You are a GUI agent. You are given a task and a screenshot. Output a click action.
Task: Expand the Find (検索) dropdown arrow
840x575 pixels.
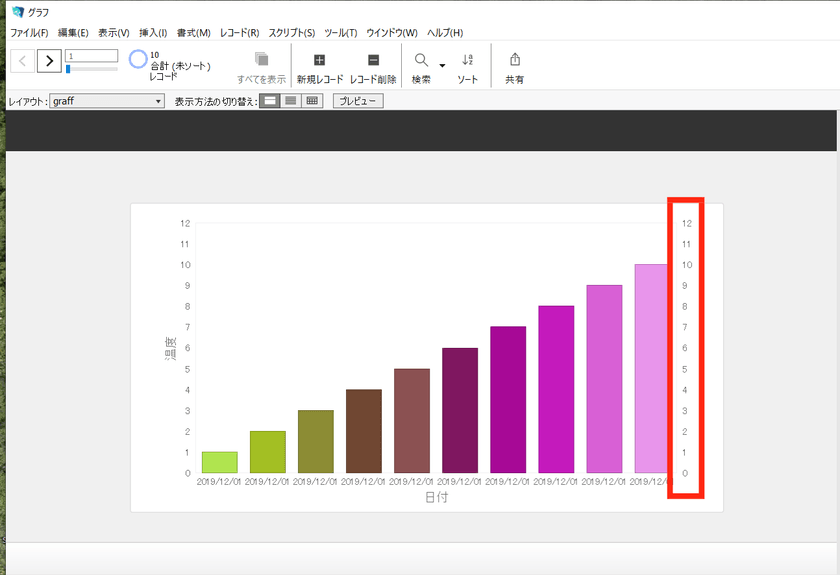pos(442,66)
